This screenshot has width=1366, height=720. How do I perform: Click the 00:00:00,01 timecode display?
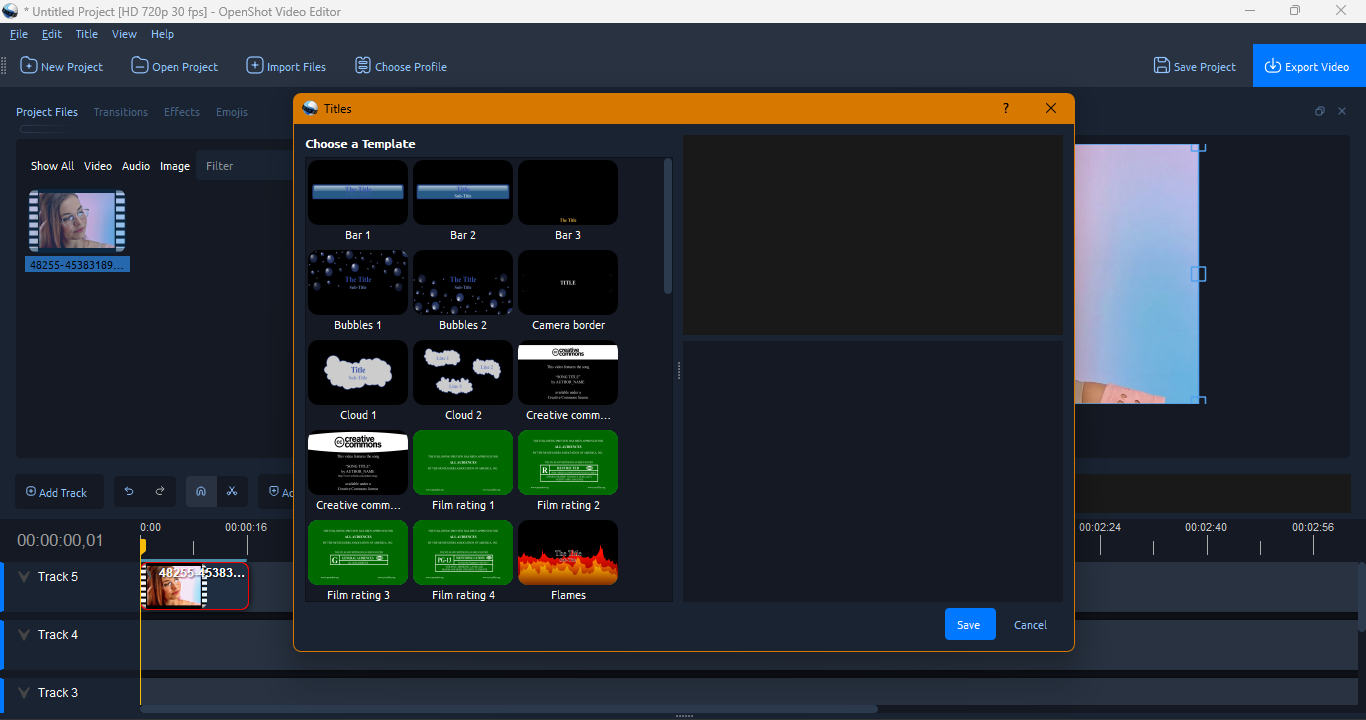(x=60, y=540)
